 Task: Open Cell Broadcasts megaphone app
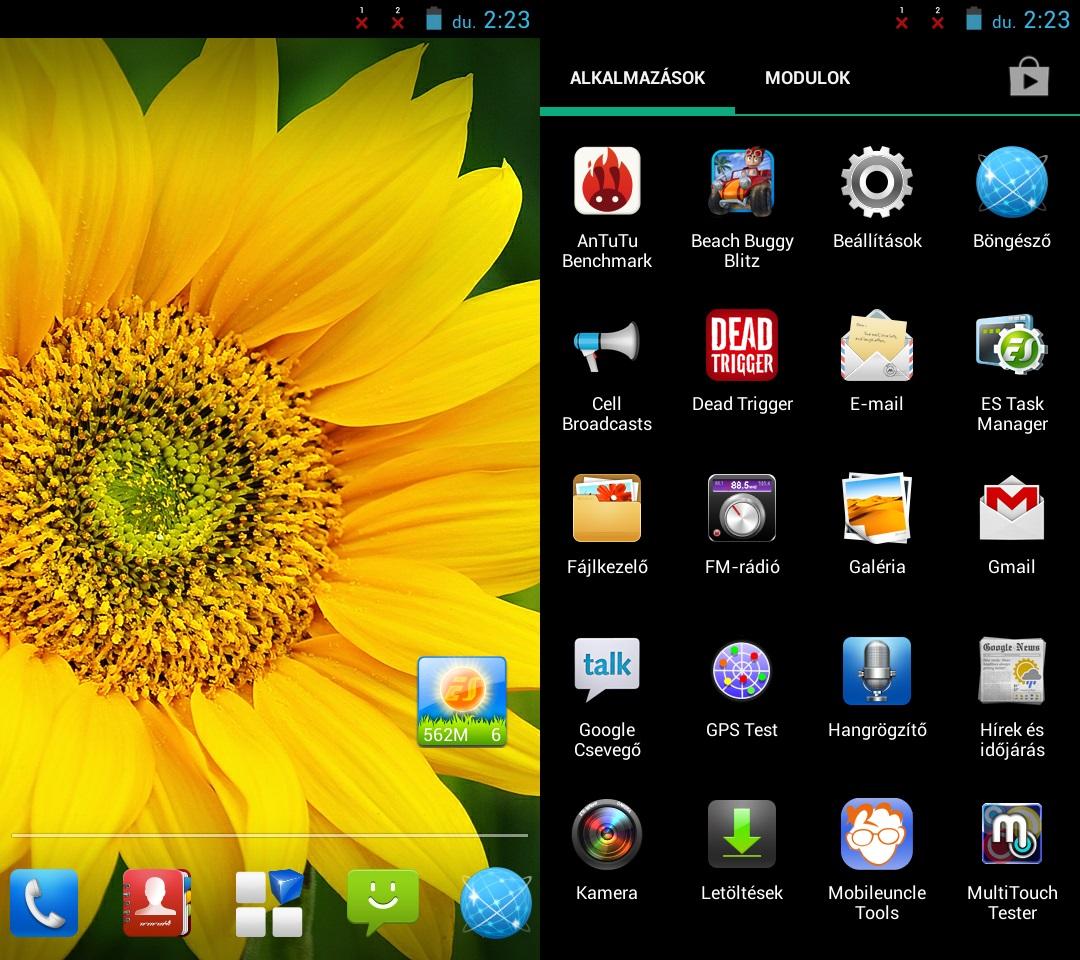click(x=607, y=345)
